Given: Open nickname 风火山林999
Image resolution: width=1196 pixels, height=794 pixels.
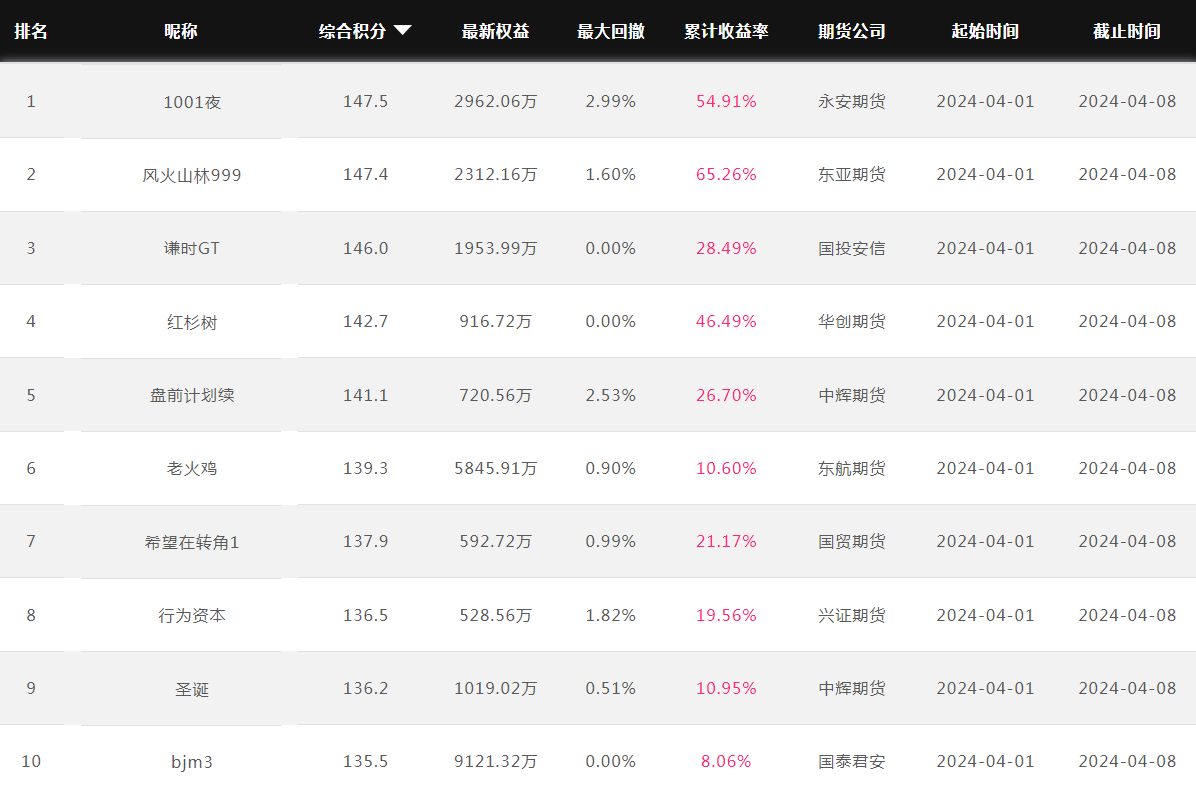Looking at the screenshot, I should (192, 175).
